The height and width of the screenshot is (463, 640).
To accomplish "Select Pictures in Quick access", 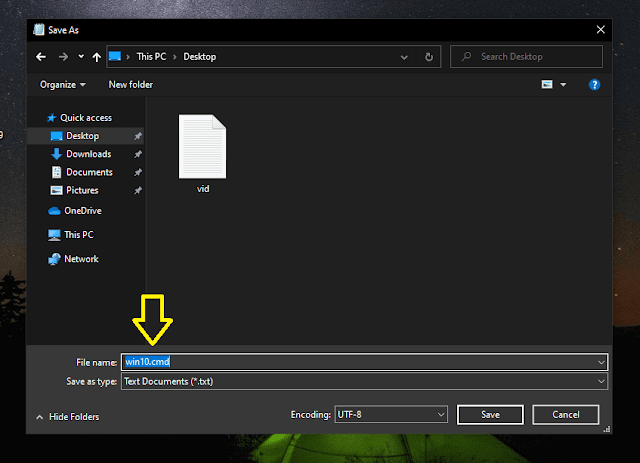I will (82, 190).
